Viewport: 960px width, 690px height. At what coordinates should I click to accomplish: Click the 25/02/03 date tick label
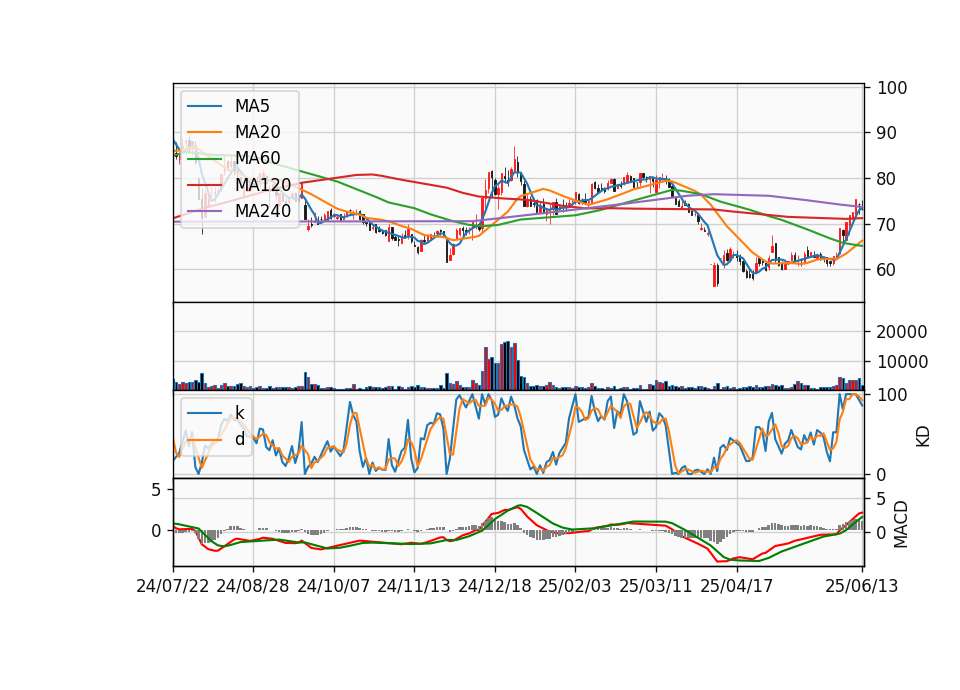tap(575, 586)
